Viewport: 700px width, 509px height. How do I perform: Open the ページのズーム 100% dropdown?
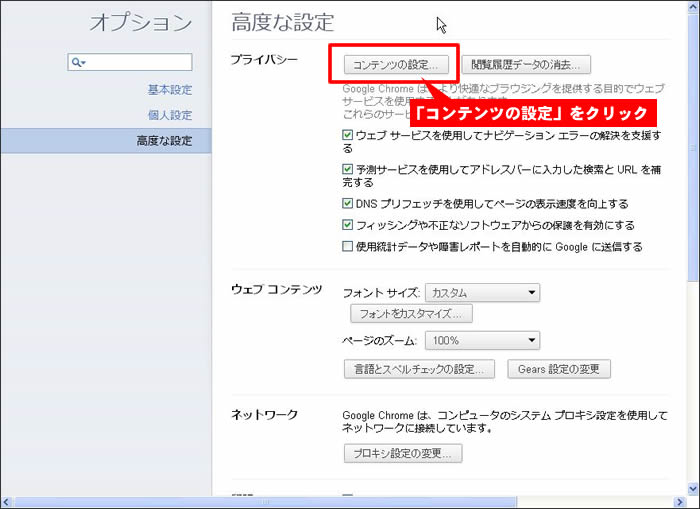click(483, 341)
